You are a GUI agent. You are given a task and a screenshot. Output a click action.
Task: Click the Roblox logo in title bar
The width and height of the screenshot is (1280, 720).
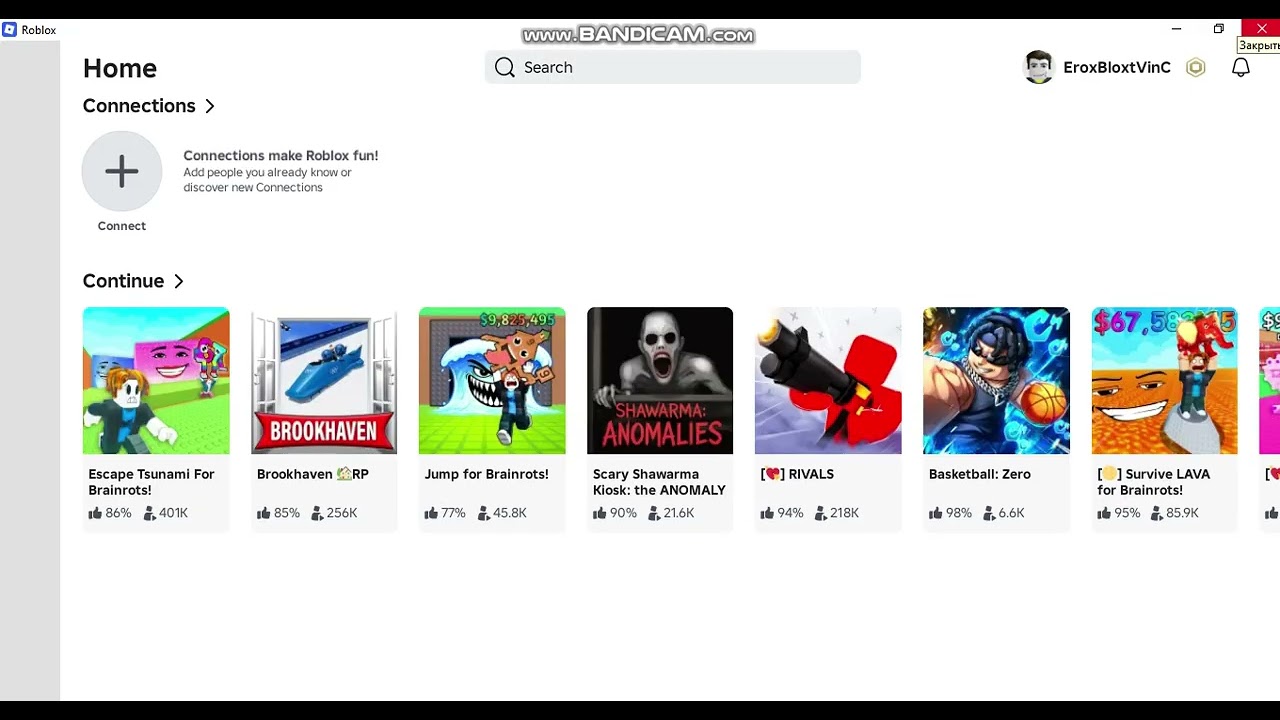10,30
